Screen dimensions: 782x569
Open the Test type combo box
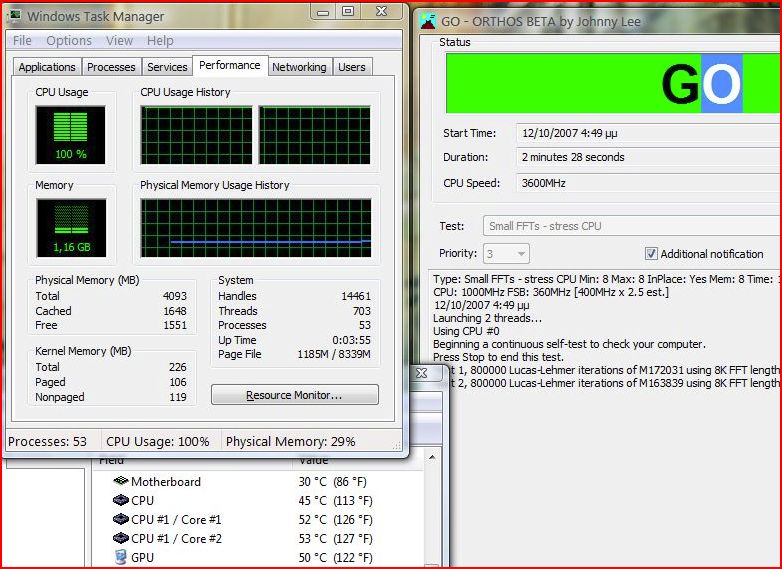click(x=632, y=226)
